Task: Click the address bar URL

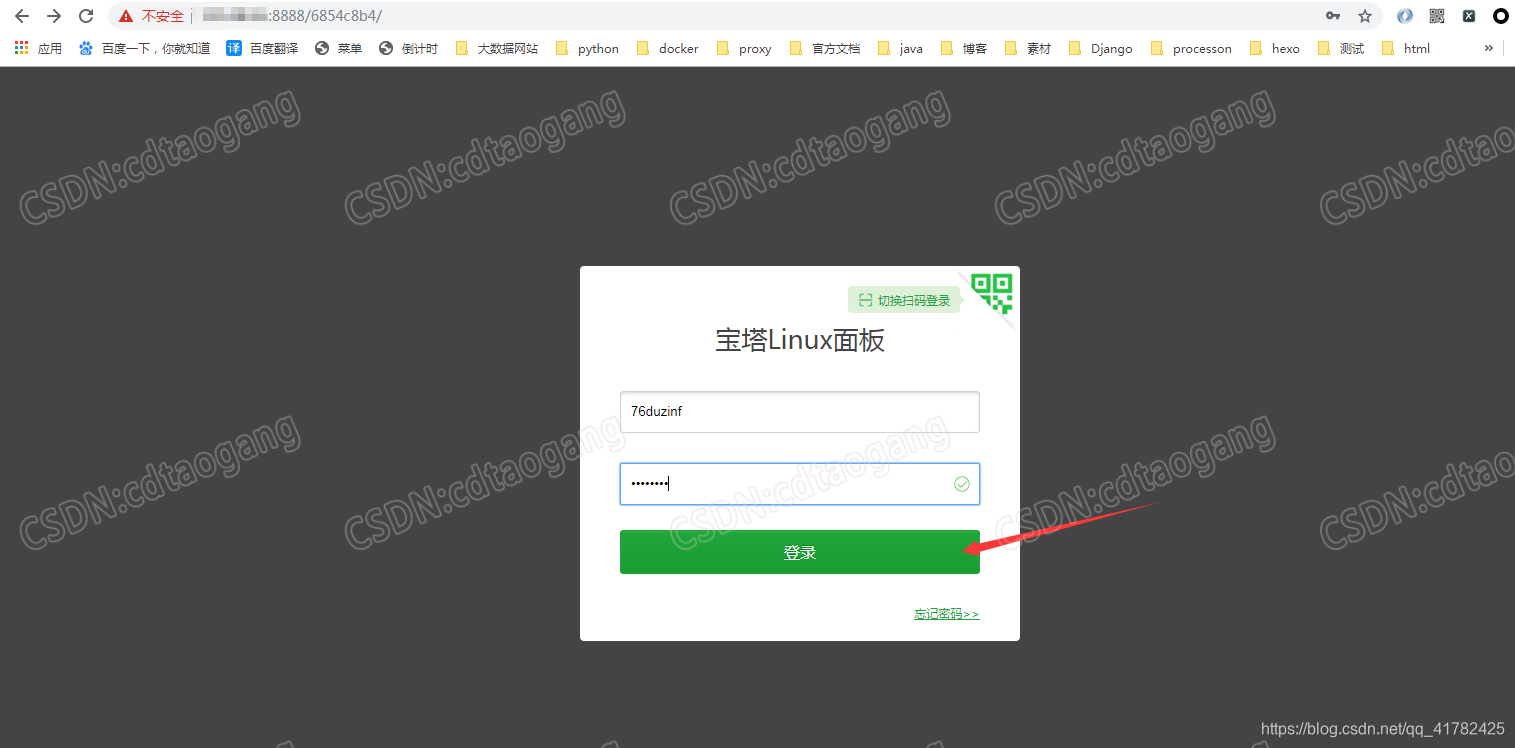Action: [x=291, y=16]
